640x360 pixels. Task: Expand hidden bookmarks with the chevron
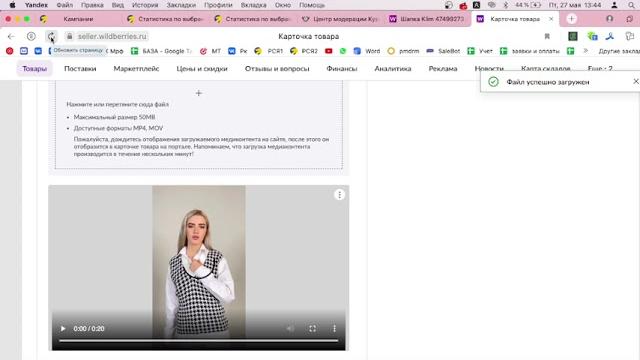click(586, 51)
